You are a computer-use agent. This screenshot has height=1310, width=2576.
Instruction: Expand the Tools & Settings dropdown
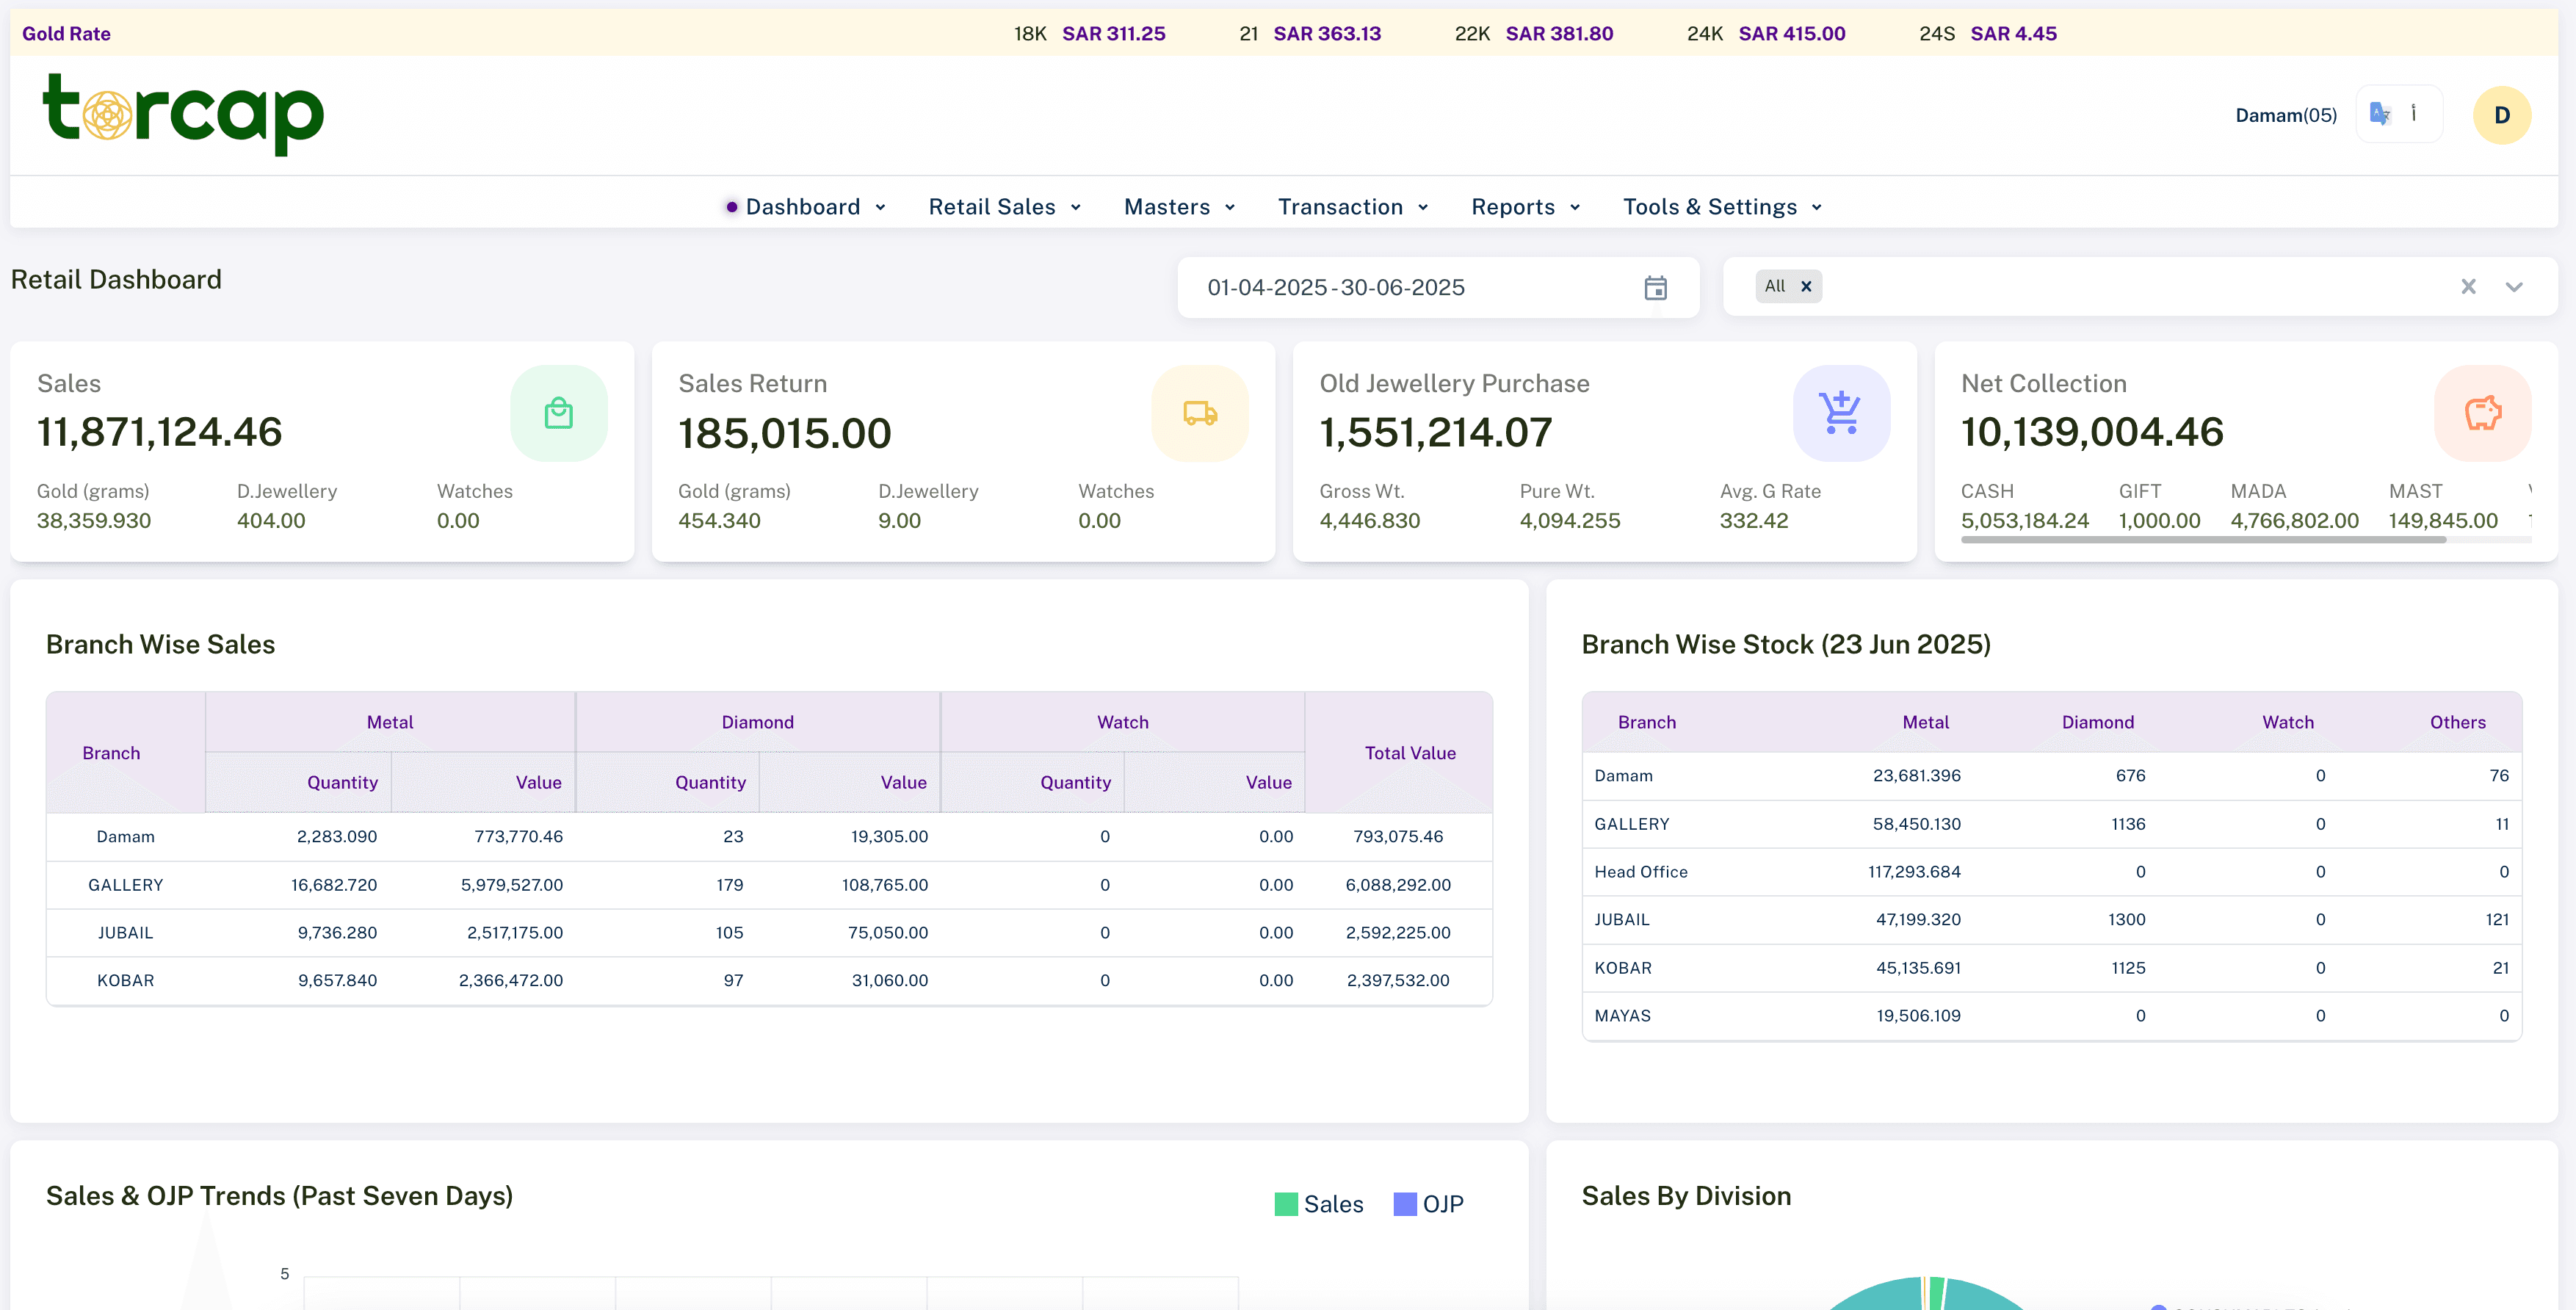tap(1721, 207)
